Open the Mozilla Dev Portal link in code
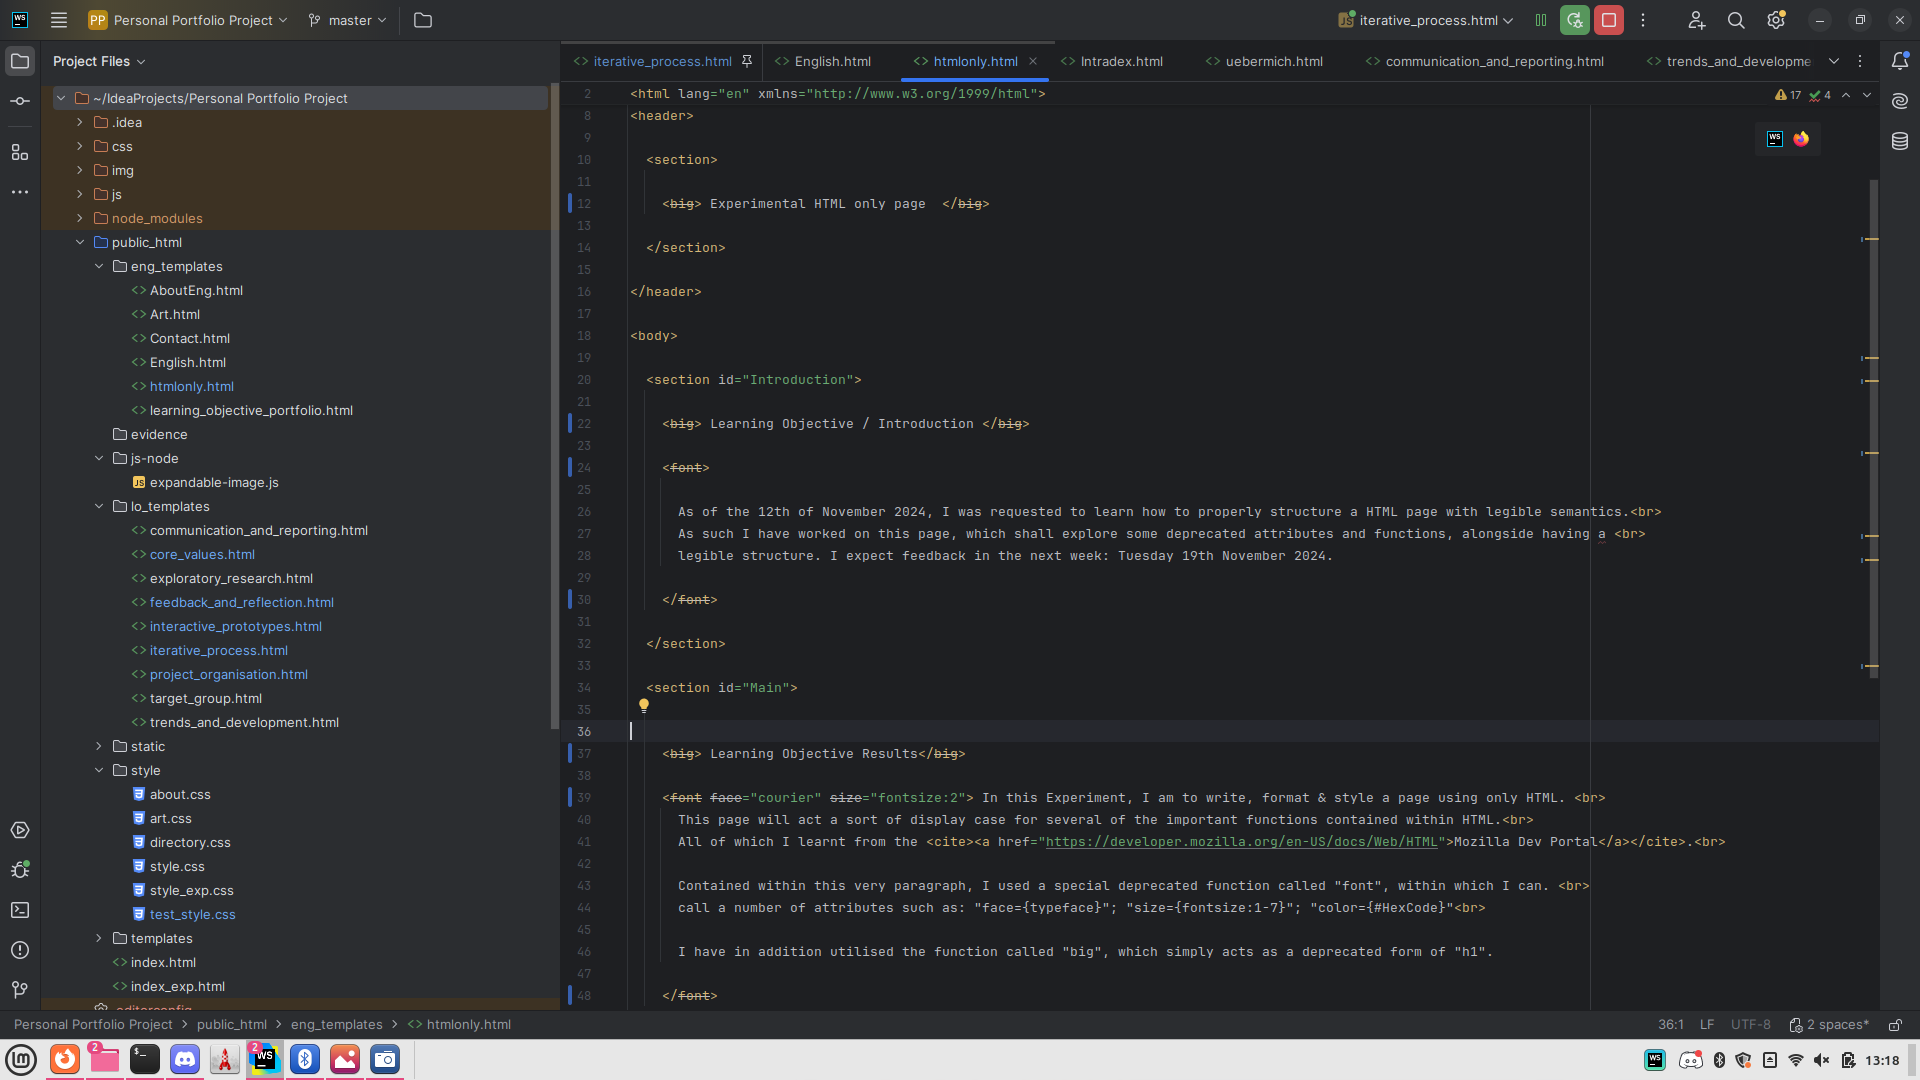The width and height of the screenshot is (1920, 1080). tap(1240, 842)
